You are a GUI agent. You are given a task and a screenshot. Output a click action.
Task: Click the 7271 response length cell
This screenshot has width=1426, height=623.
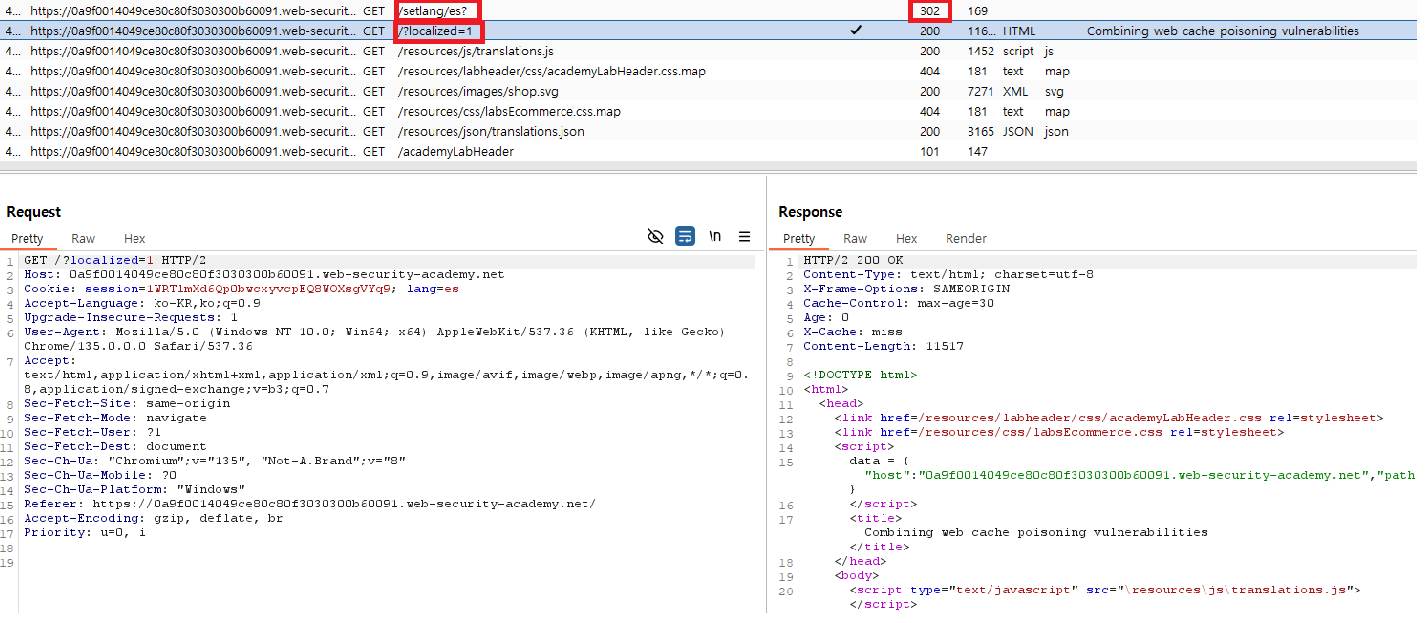pos(981,91)
